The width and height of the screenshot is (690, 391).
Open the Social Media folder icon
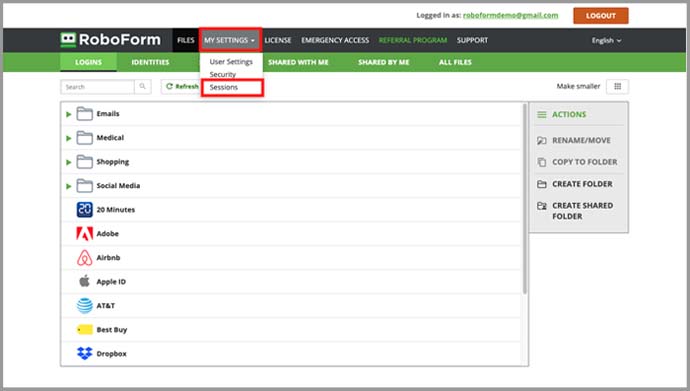coord(84,186)
